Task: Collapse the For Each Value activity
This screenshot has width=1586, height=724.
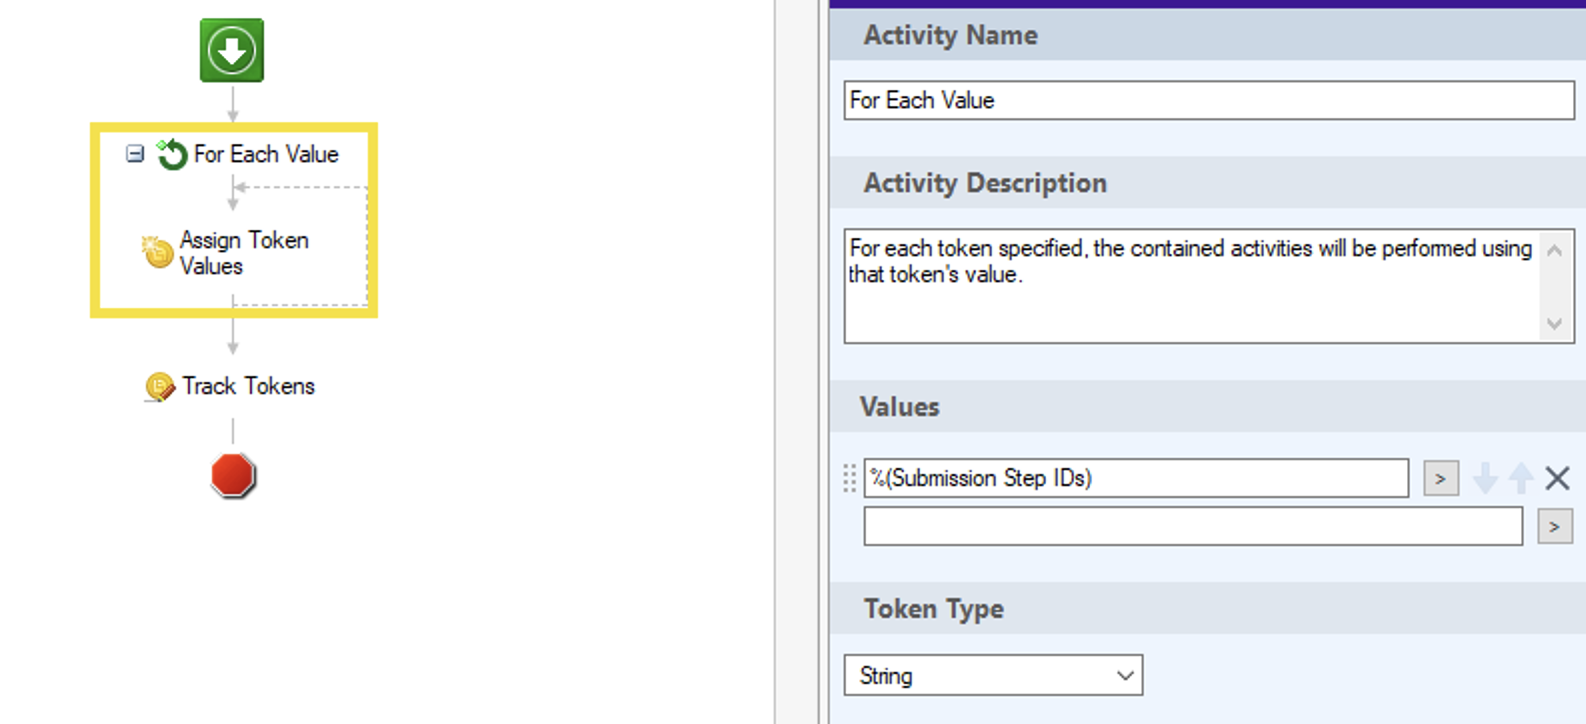Action: [135, 154]
